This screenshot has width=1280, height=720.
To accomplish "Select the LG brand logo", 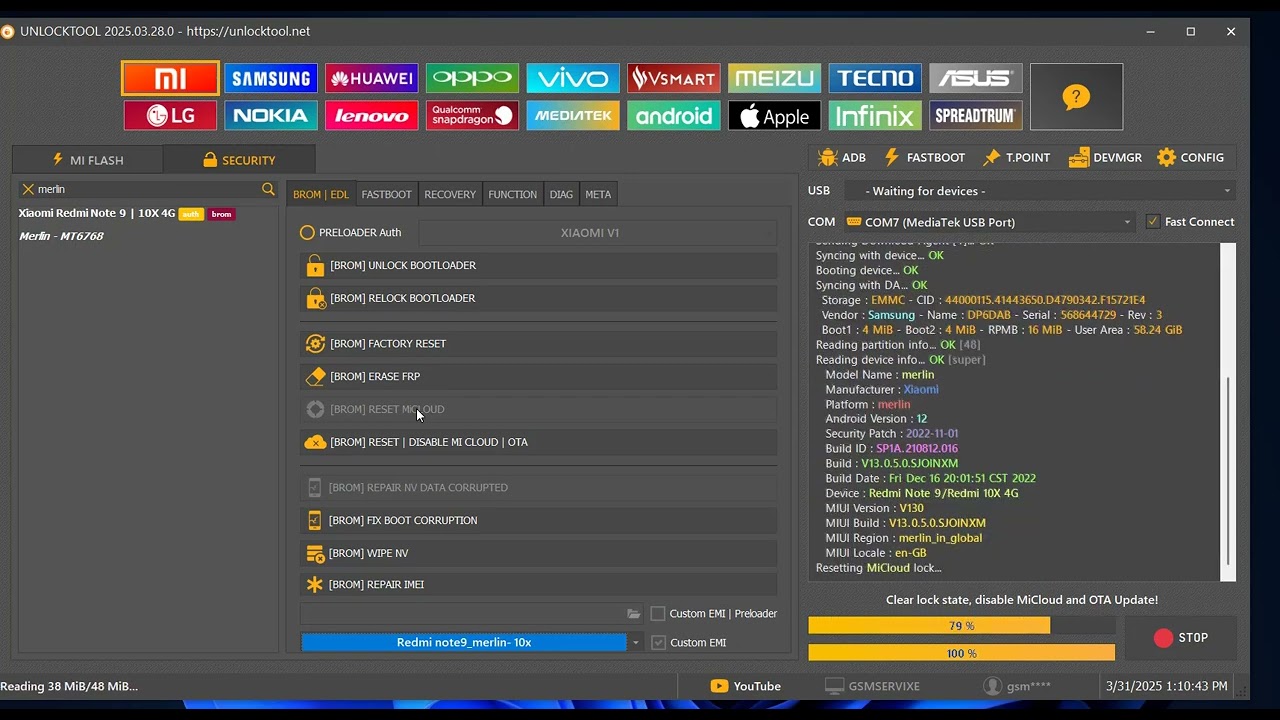I will pos(170,116).
